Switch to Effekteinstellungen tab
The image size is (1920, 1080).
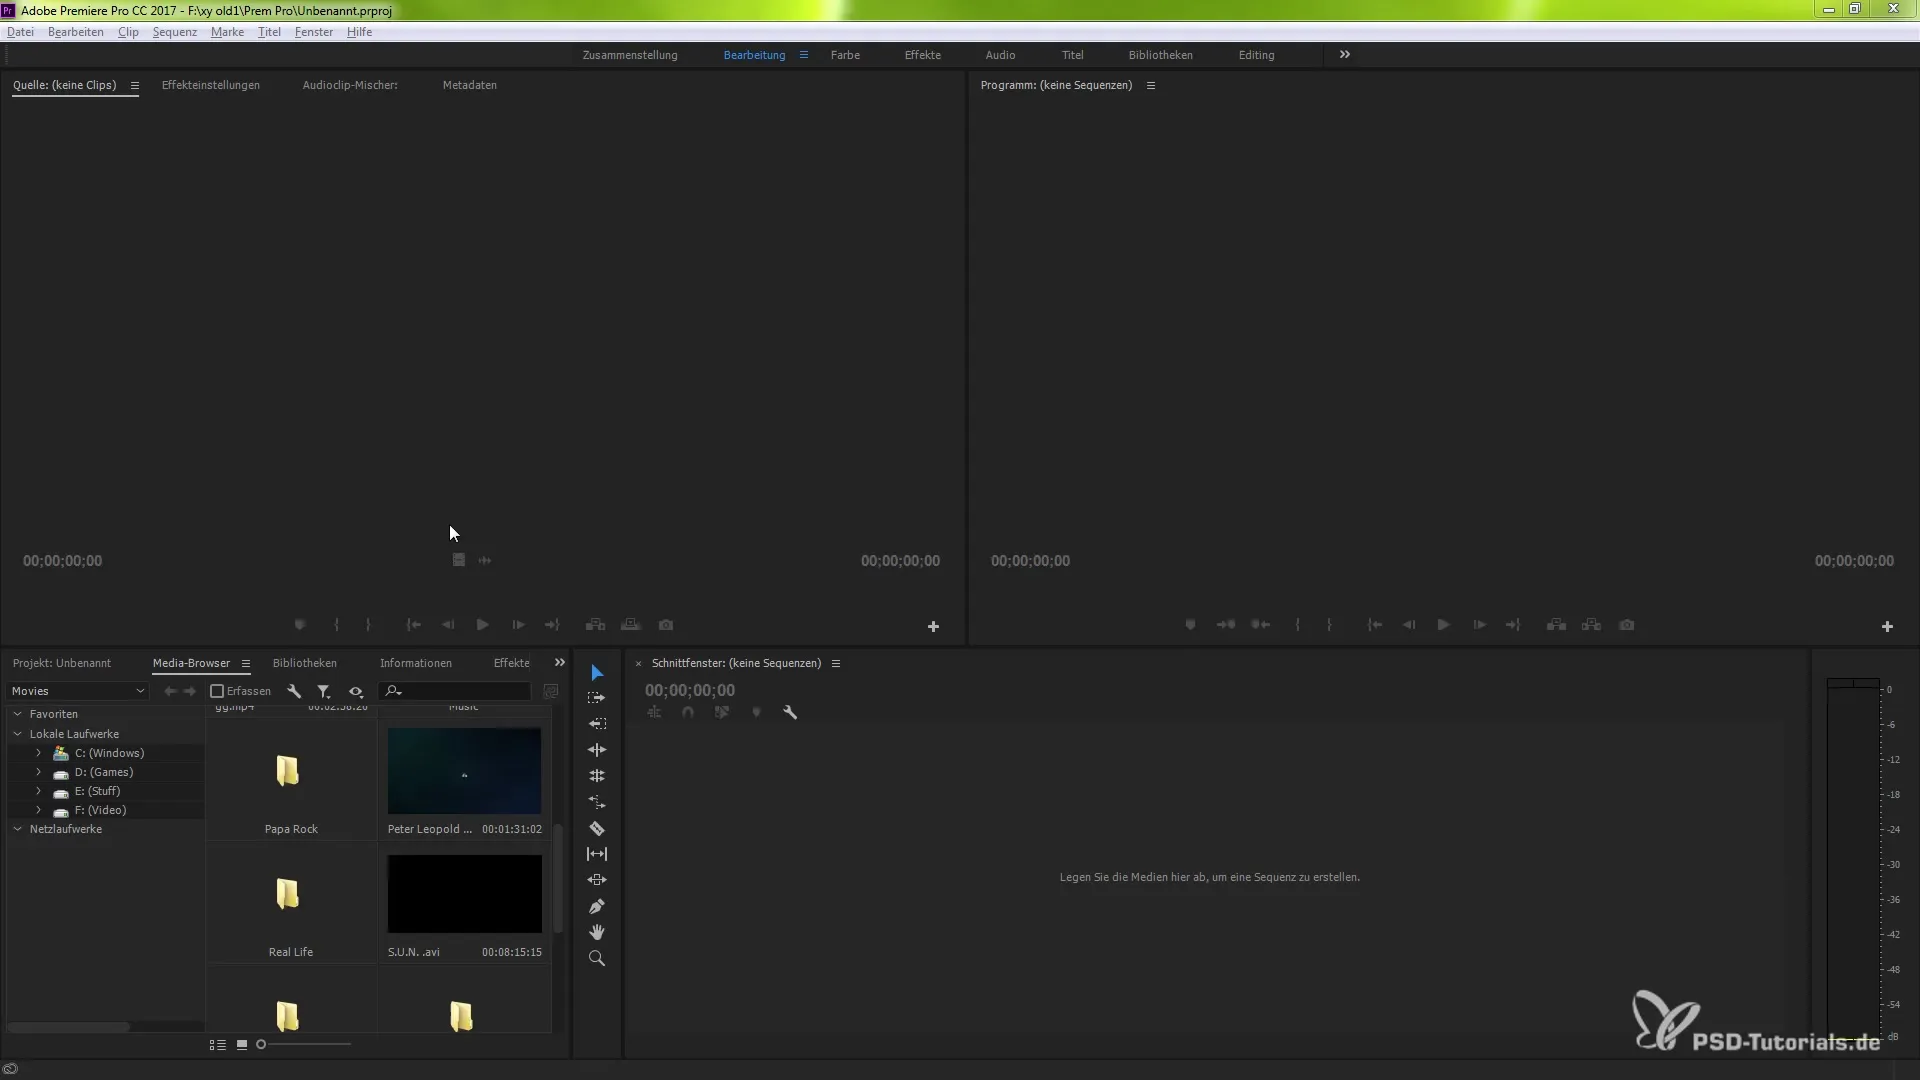211,85
